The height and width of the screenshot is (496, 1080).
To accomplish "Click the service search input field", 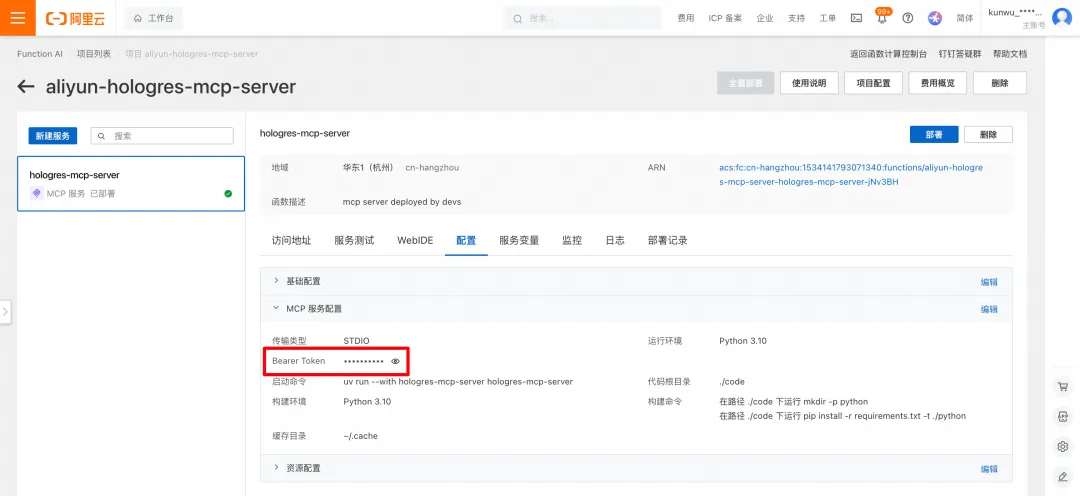I will pyautogui.click(x=163, y=136).
